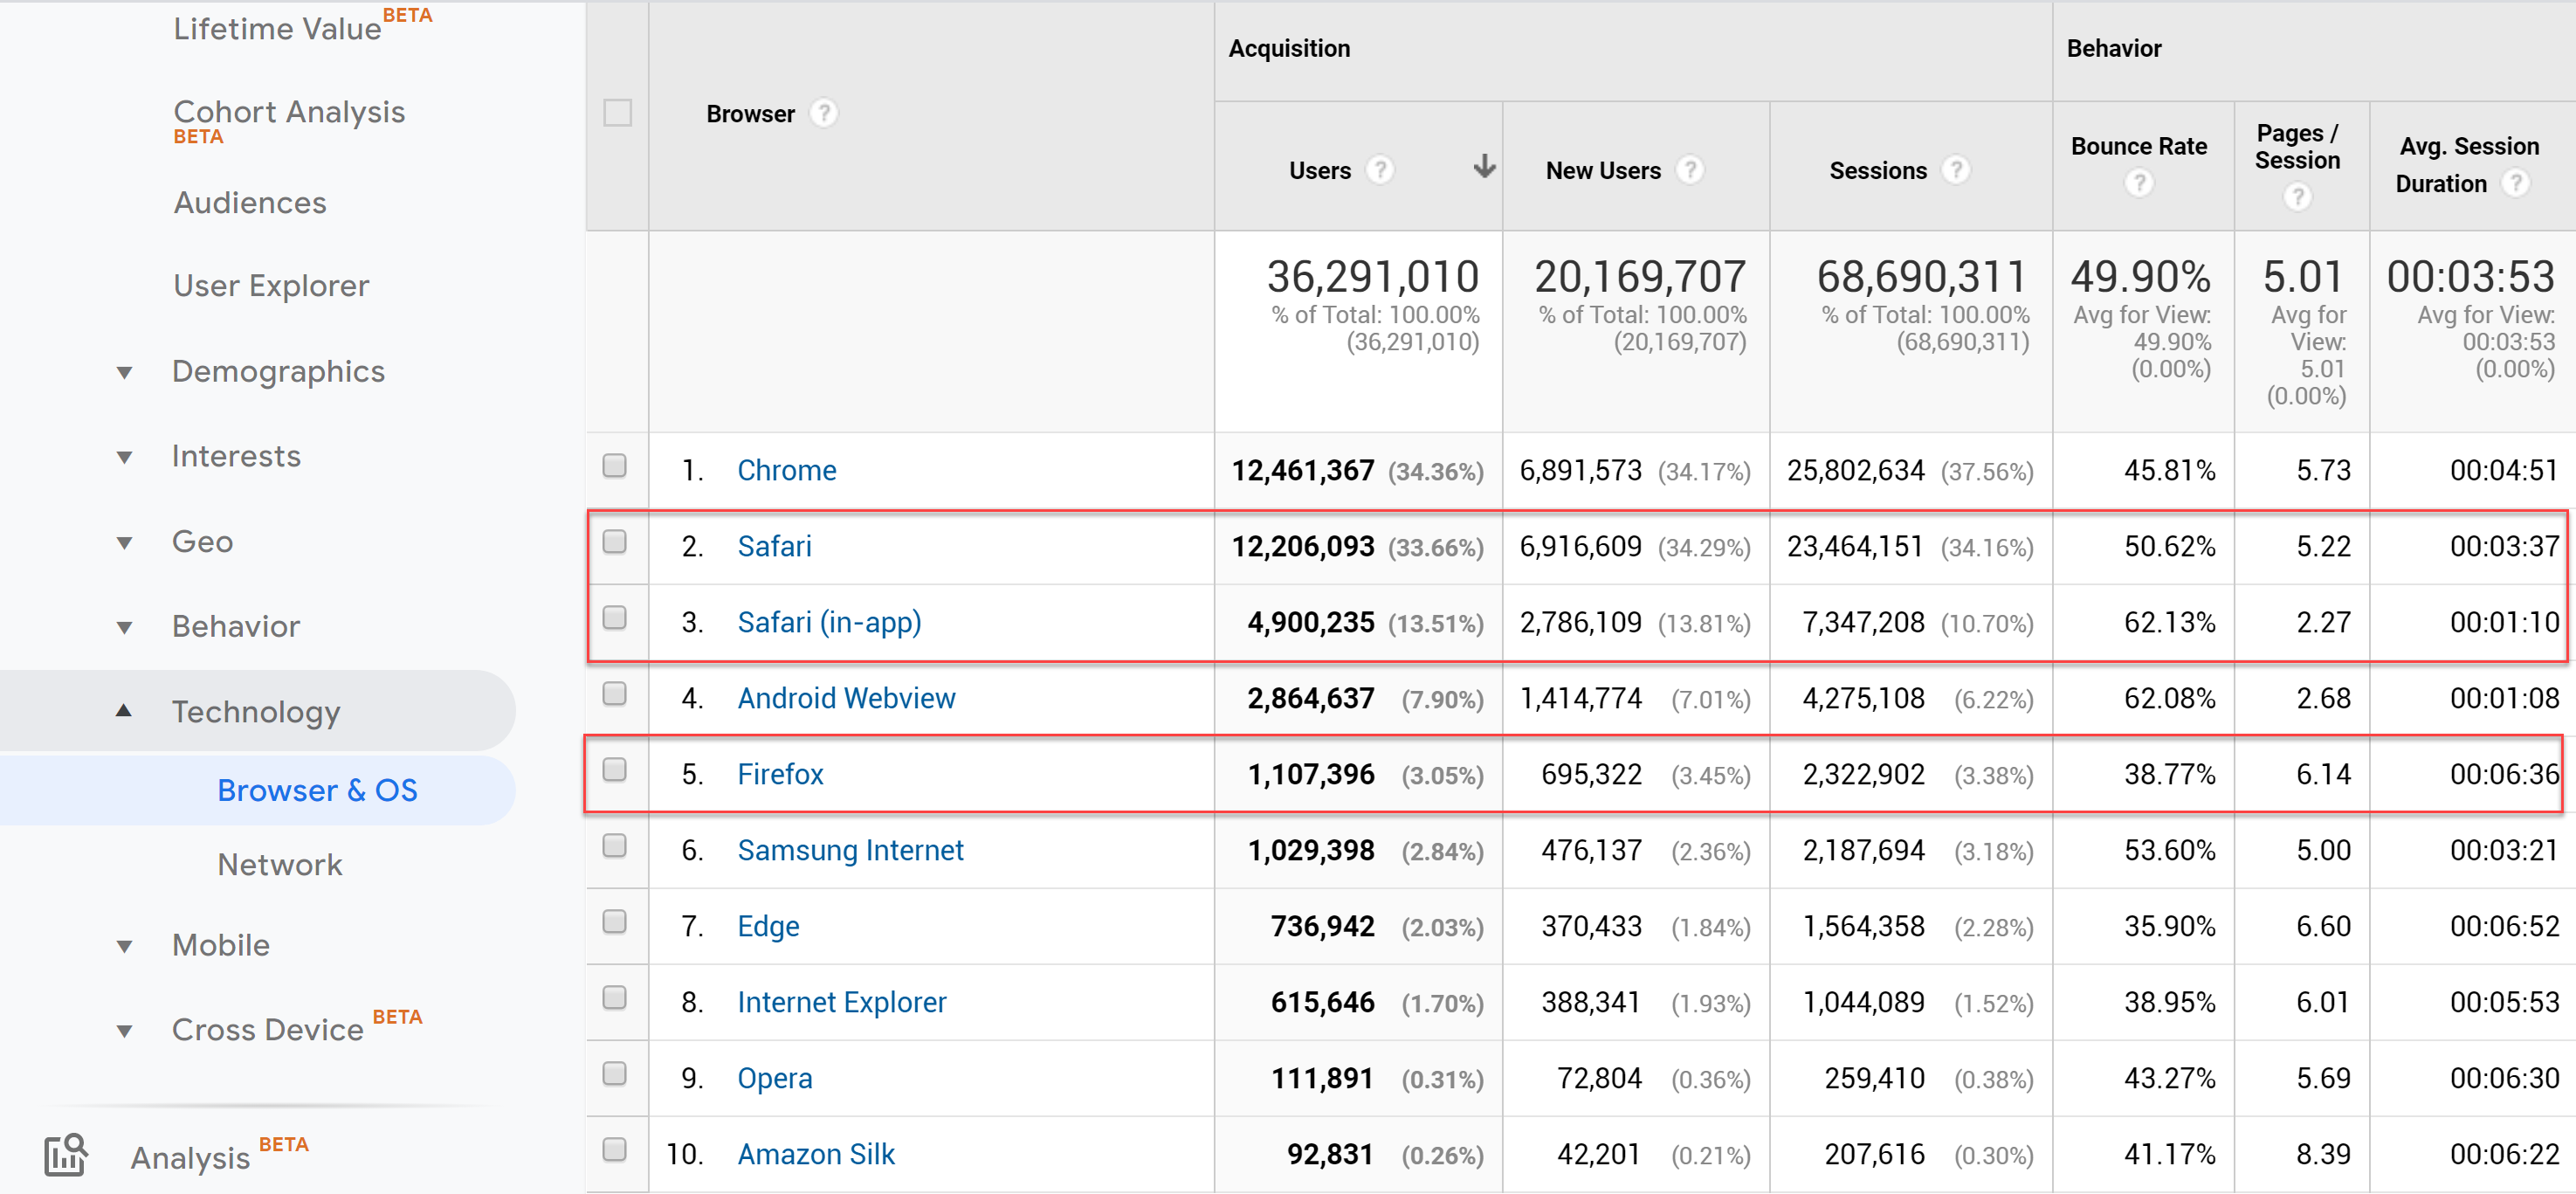Open help icon next to Users column
Image resolution: width=2576 pixels, height=1194 pixels.
pos(1379,170)
